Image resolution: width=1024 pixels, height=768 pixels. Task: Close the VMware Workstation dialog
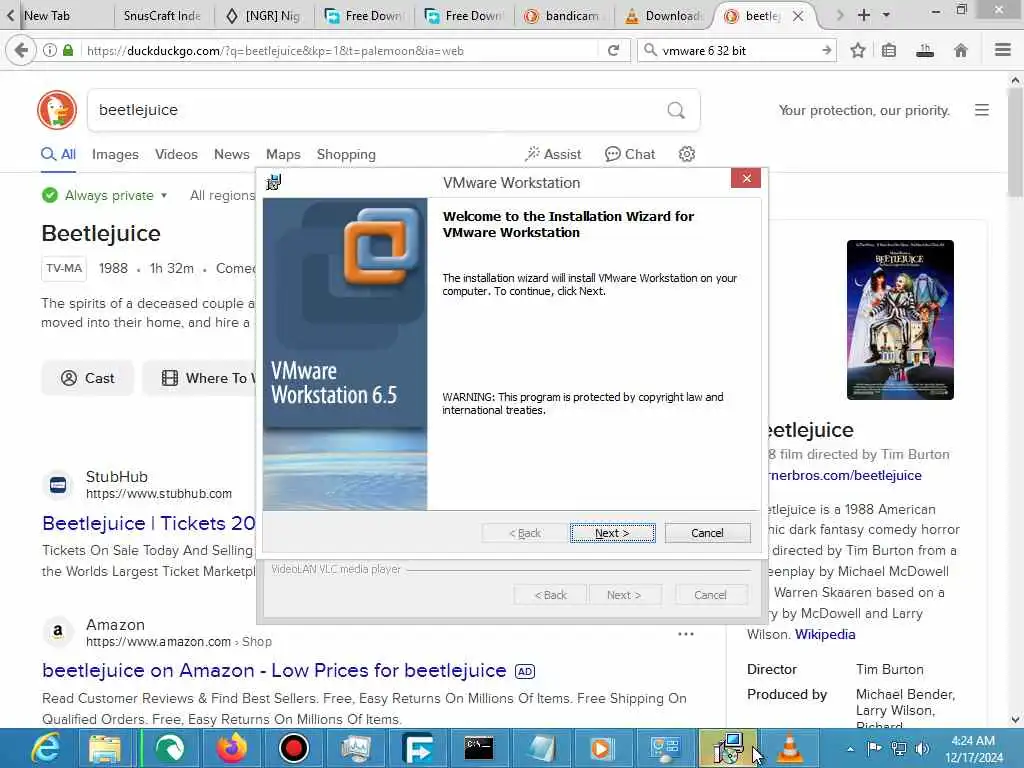tap(746, 178)
